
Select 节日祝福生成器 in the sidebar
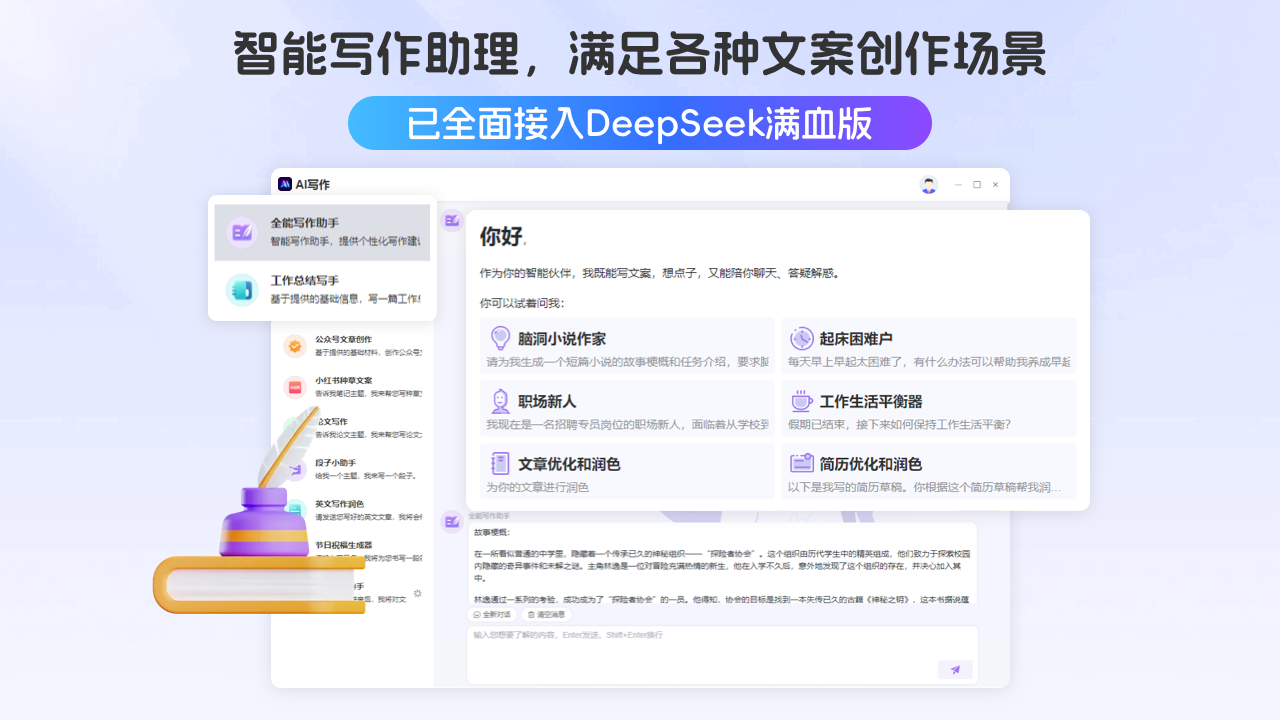[343, 545]
